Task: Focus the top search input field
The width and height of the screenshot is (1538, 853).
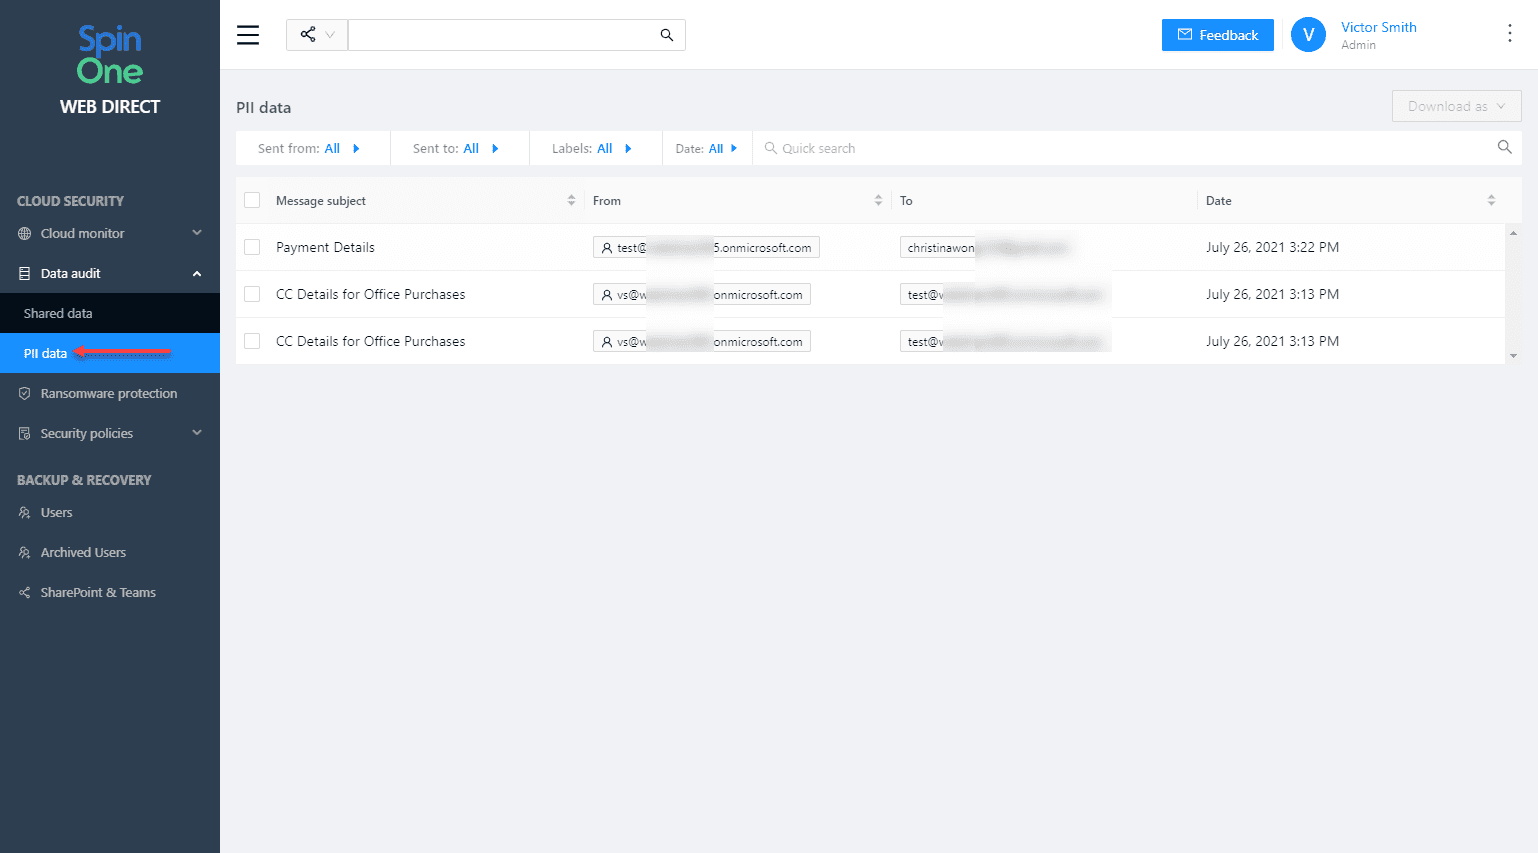Action: (x=503, y=35)
